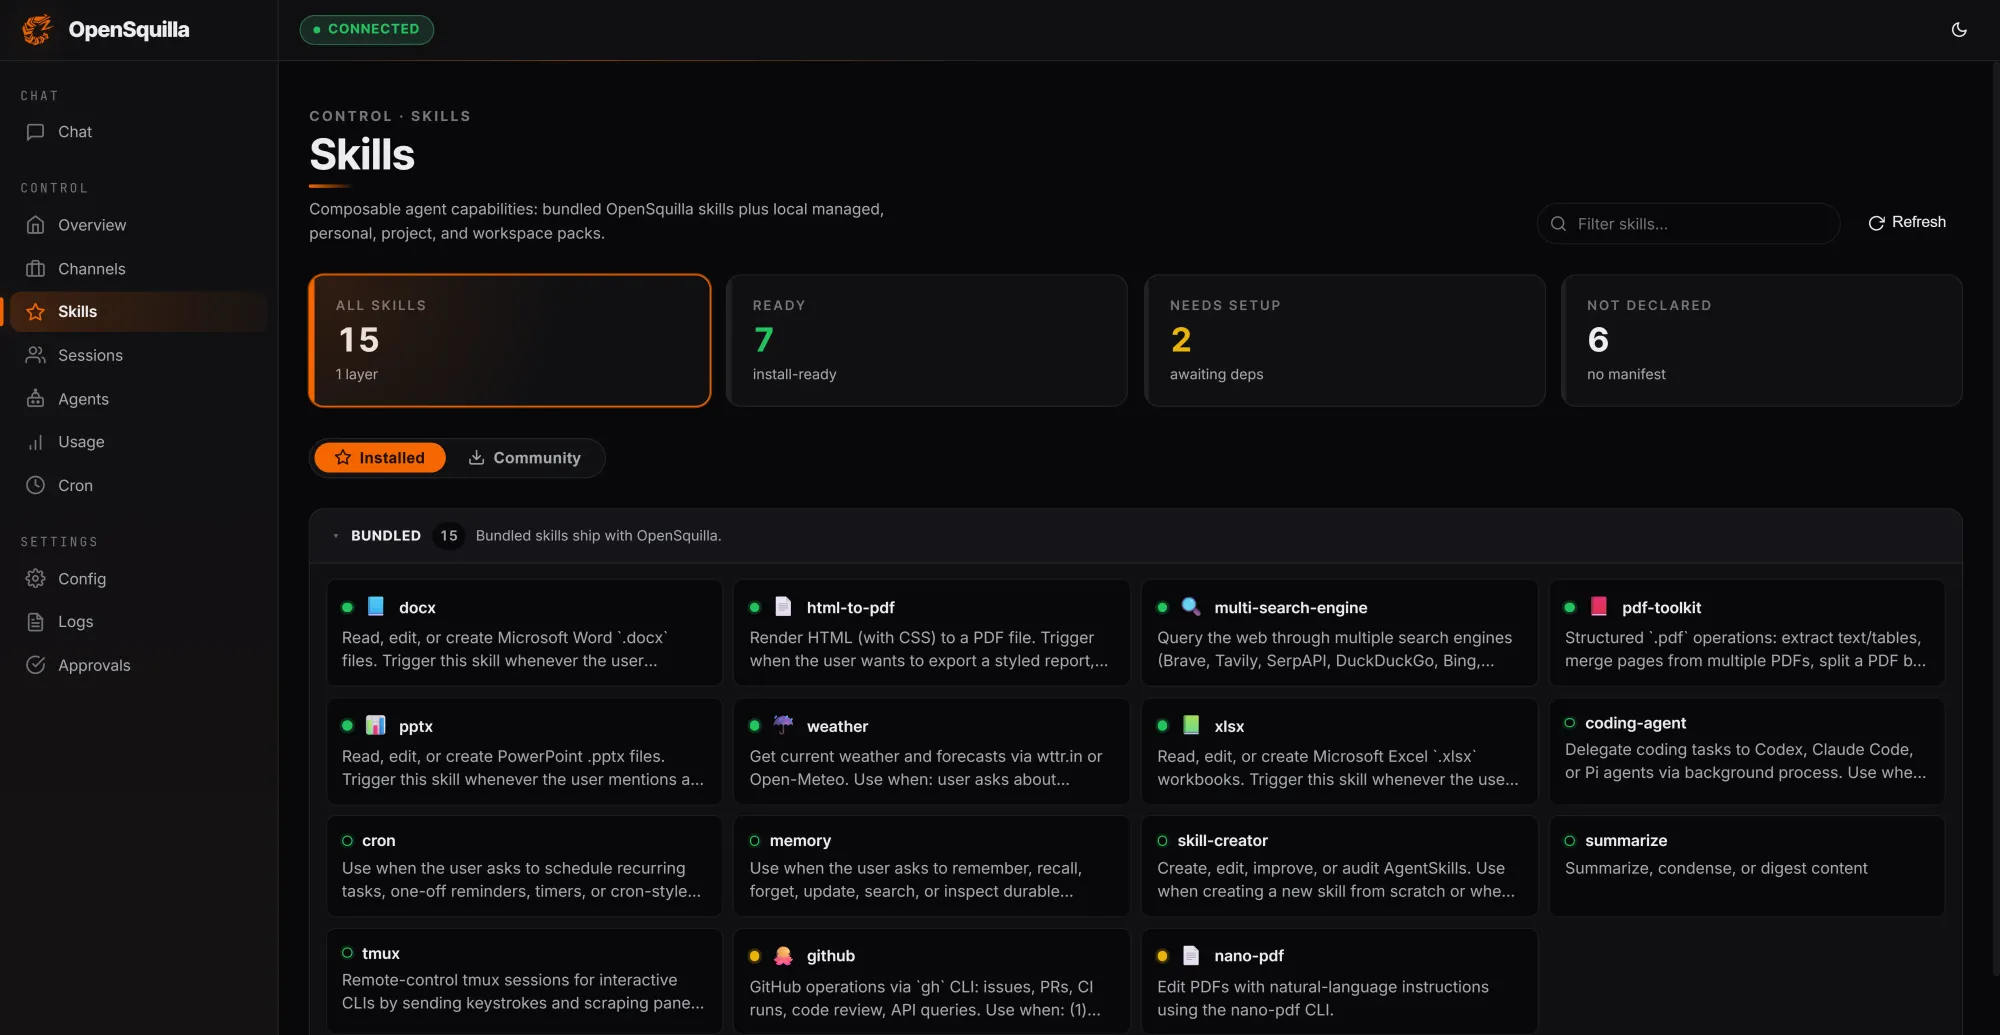Click the docx skill title
2000x1035 pixels.
coord(417,608)
